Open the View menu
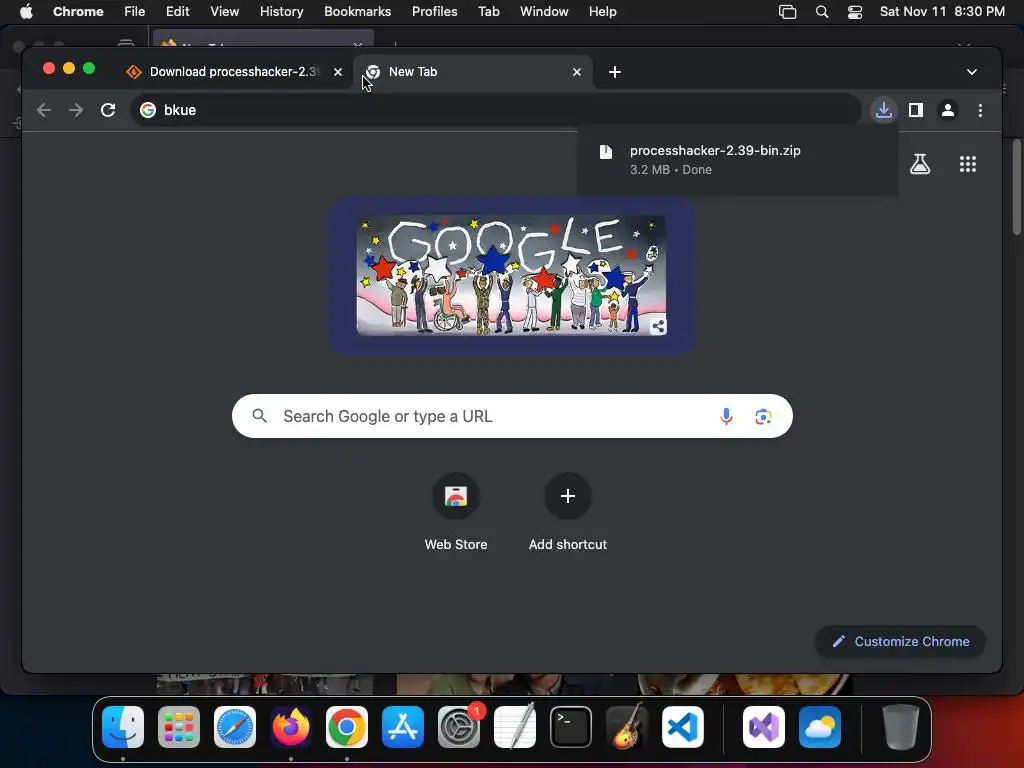This screenshot has height=768, width=1024. 224,12
